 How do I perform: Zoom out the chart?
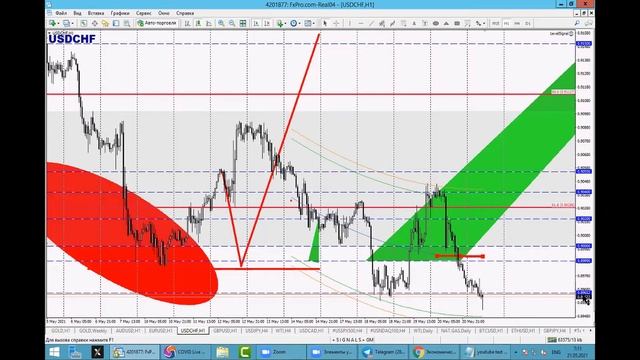click(232, 23)
